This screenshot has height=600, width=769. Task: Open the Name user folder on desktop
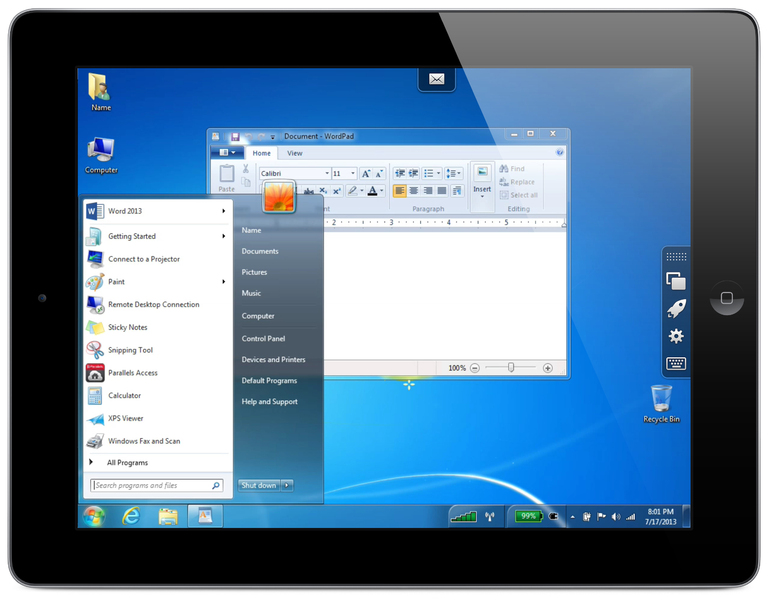point(100,92)
